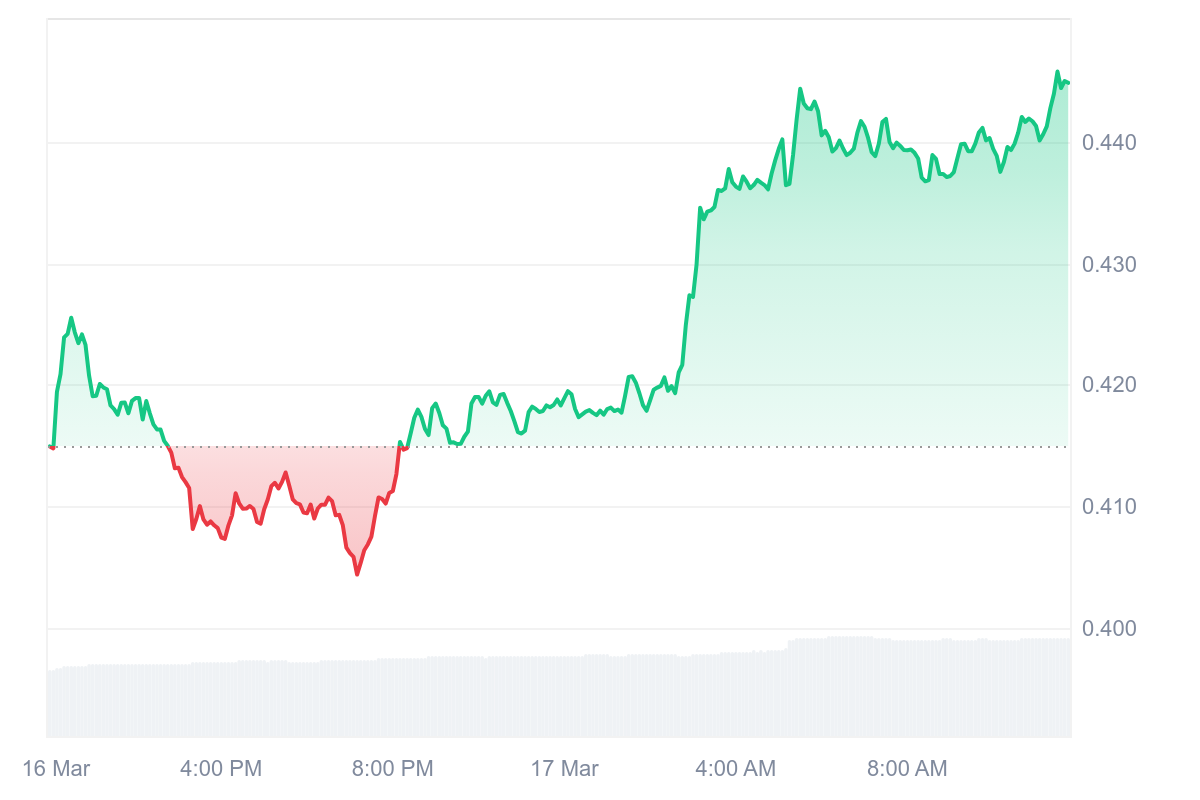The height and width of the screenshot is (800, 1200).
Task: Select the 8:00 PM time label
Action: pyautogui.click(x=392, y=769)
